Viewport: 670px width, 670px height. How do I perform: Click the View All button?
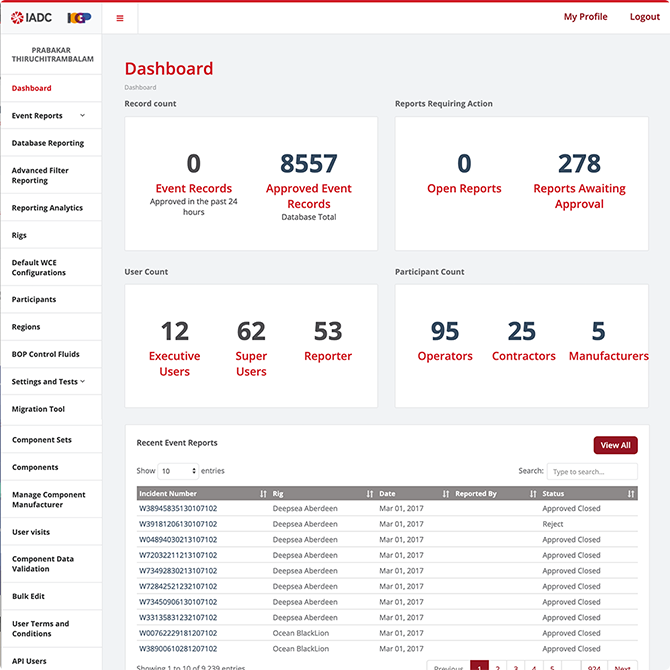coord(615,445)
